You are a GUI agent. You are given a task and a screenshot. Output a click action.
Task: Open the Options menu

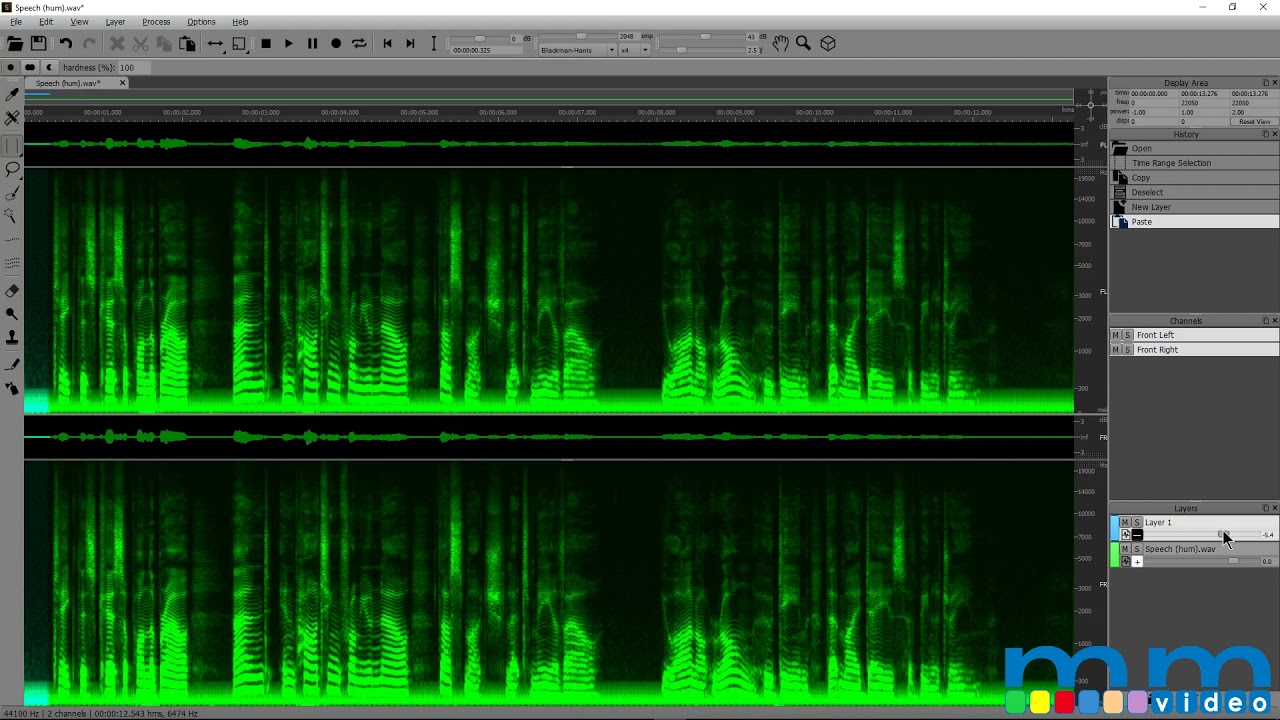coord(201,22)
